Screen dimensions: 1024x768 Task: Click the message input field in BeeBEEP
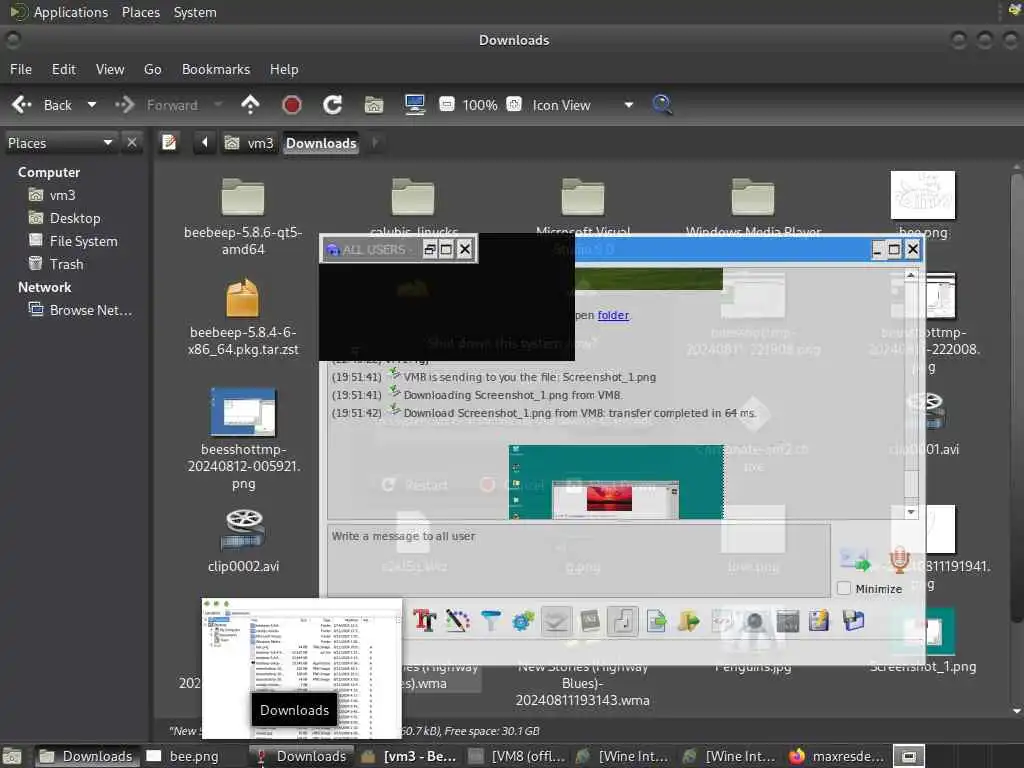click(579, 559)
